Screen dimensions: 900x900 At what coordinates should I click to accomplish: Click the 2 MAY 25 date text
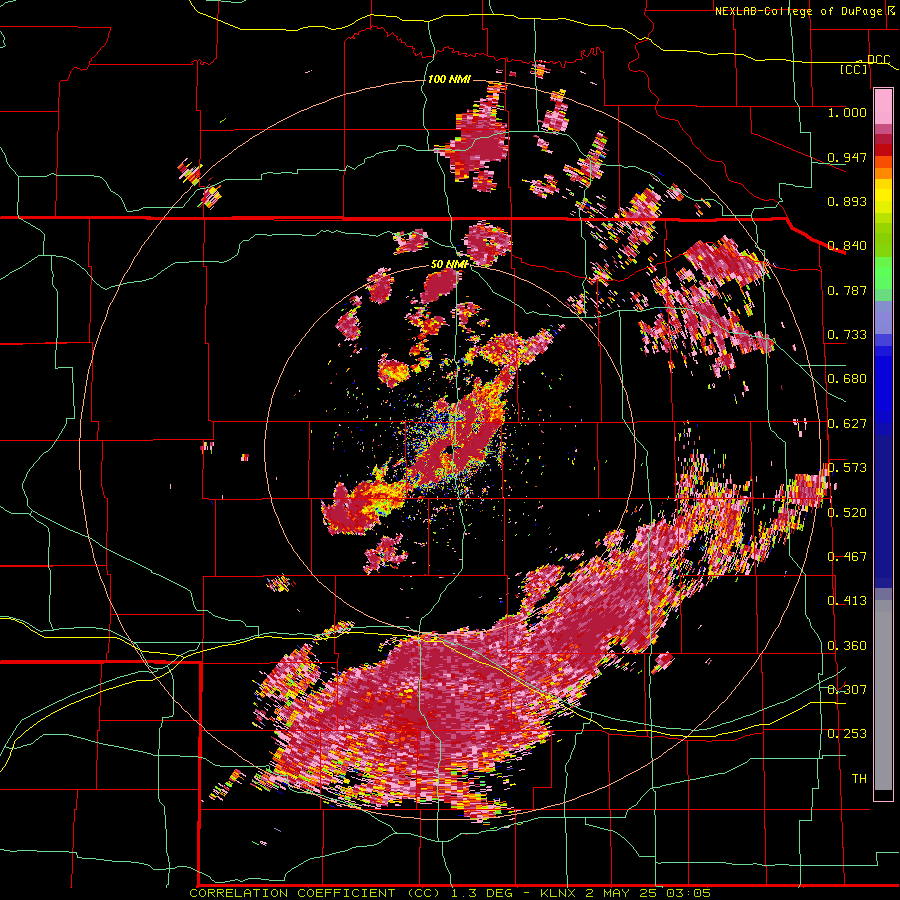(622, 893)
